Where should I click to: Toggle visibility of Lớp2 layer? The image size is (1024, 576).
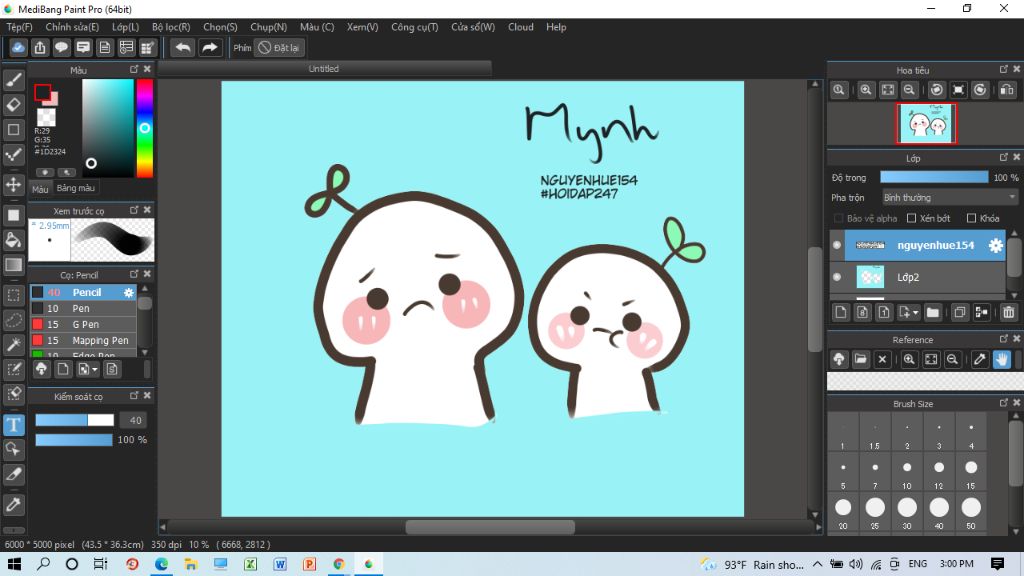click(x=837, y=277)
